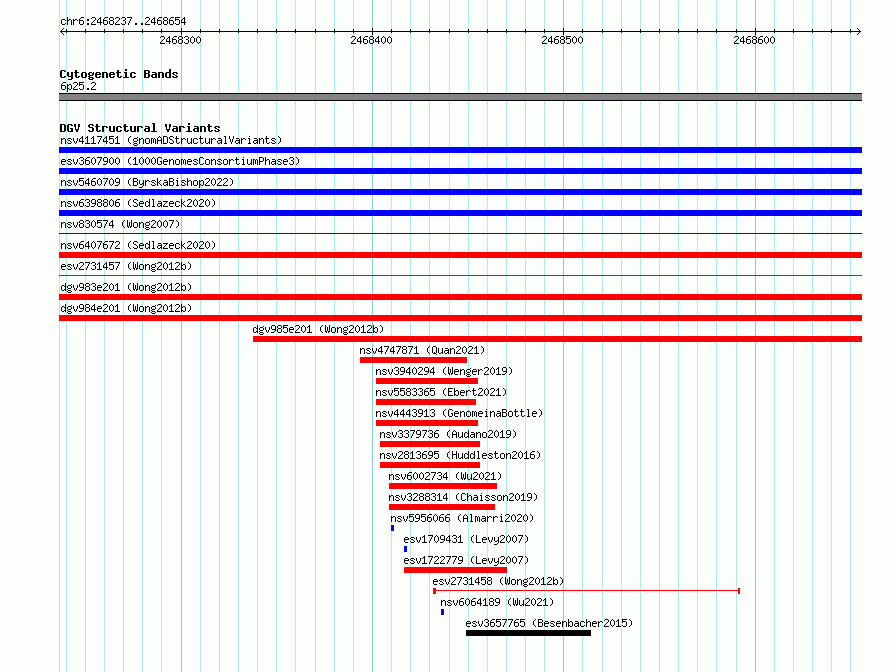Open the nsv4747871 Quan2021 label
Screen dimensions: 890x672
point(422,350)
